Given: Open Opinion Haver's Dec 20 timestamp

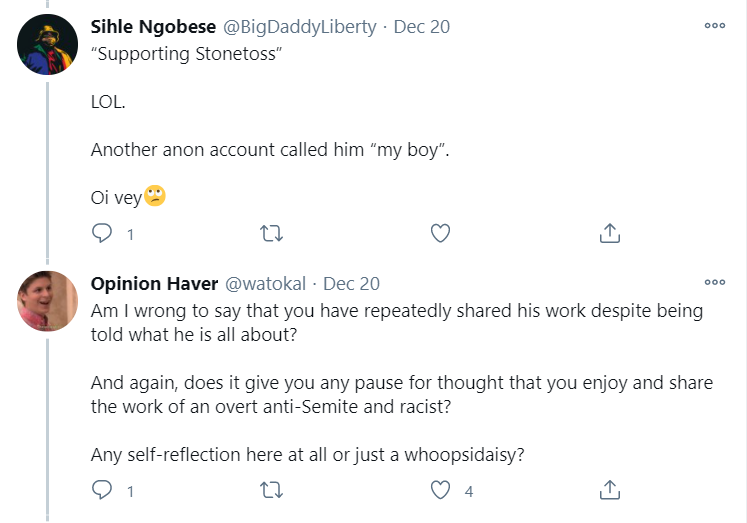Looking at the screenshot, I should [x=351, y=284].
